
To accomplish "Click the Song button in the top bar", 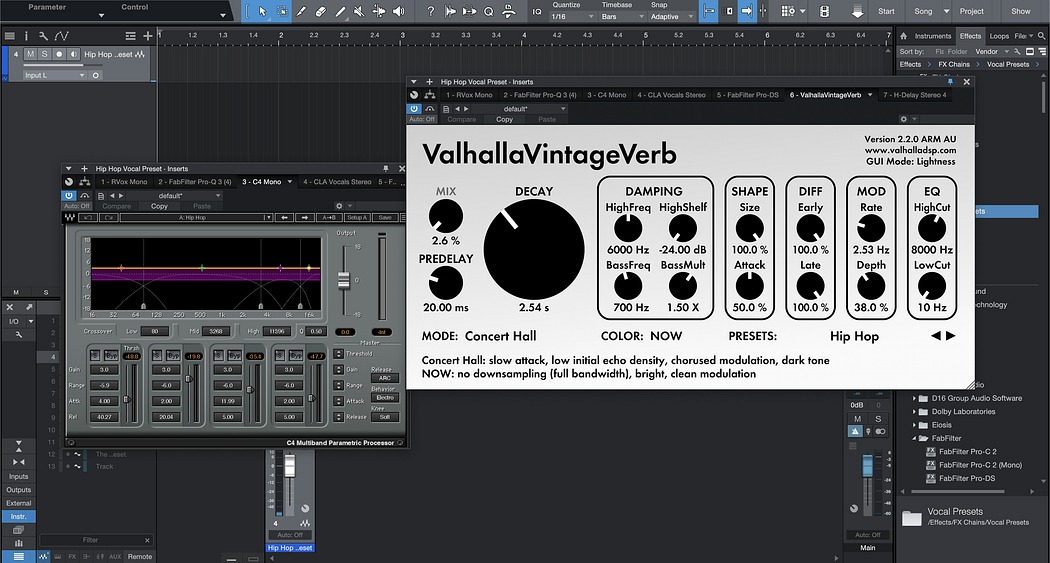I will click(x=923, y=11).
